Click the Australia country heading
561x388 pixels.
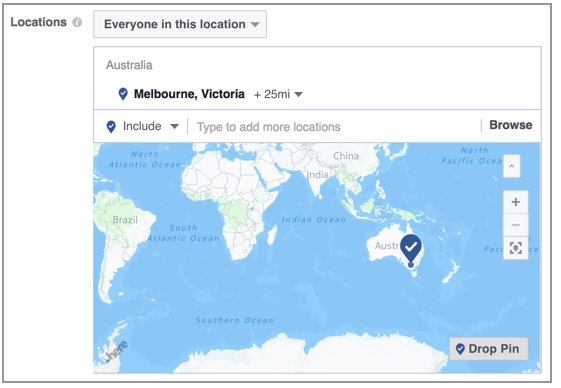129,65
